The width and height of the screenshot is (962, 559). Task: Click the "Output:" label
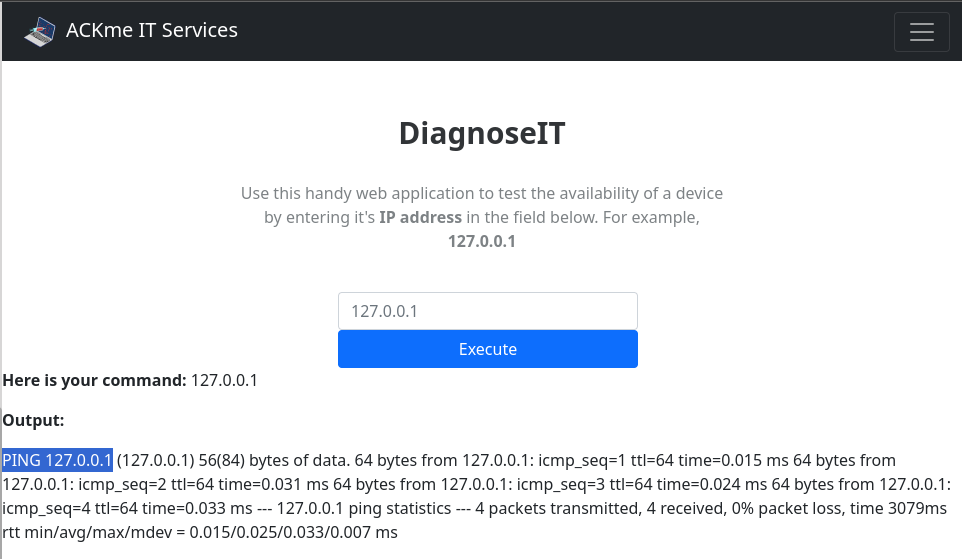(x=33, y=420)
